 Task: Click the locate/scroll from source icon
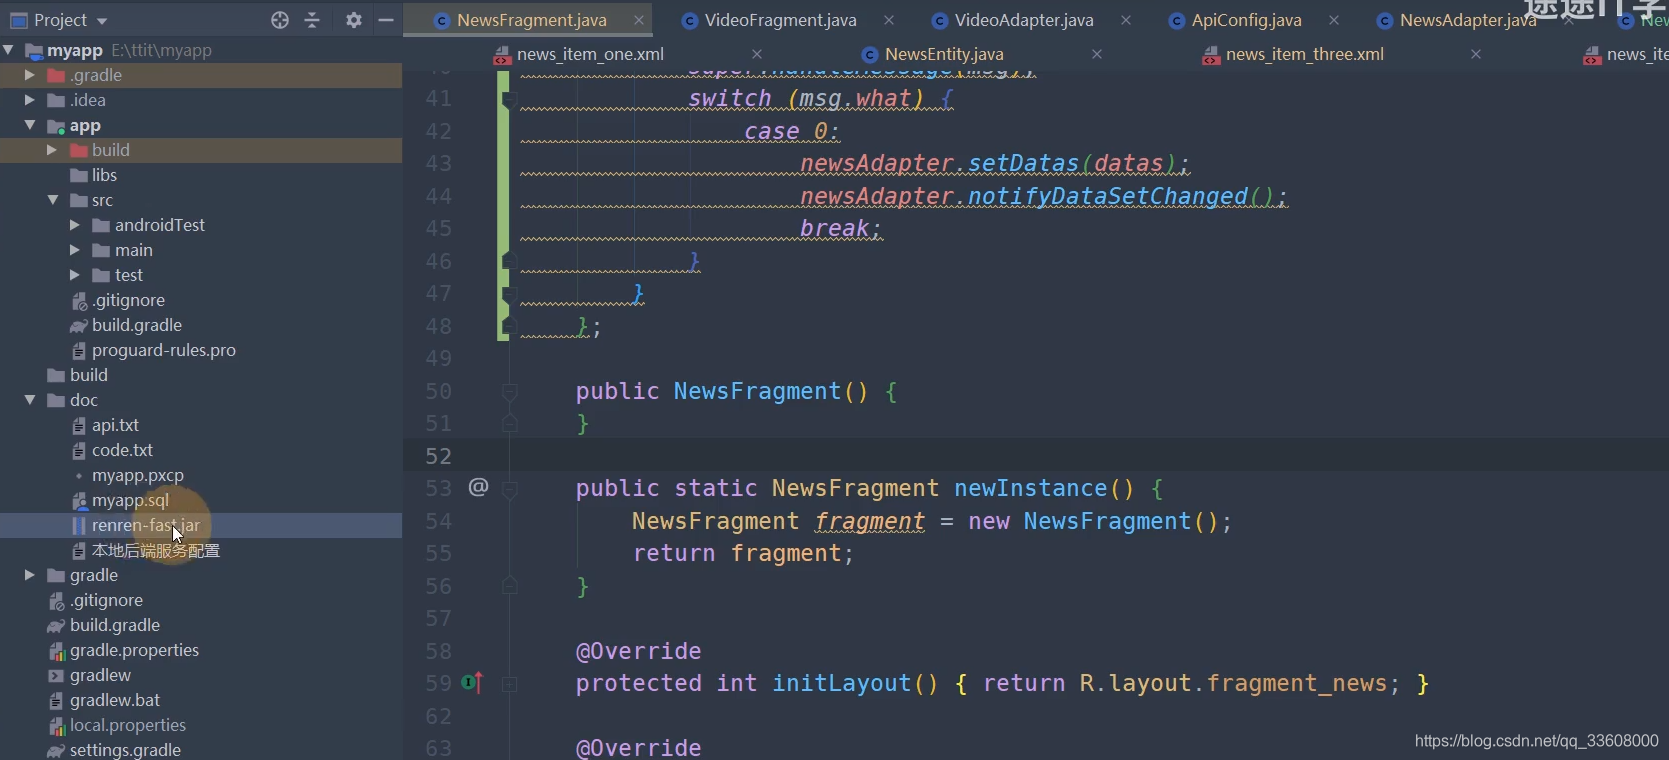280,20
